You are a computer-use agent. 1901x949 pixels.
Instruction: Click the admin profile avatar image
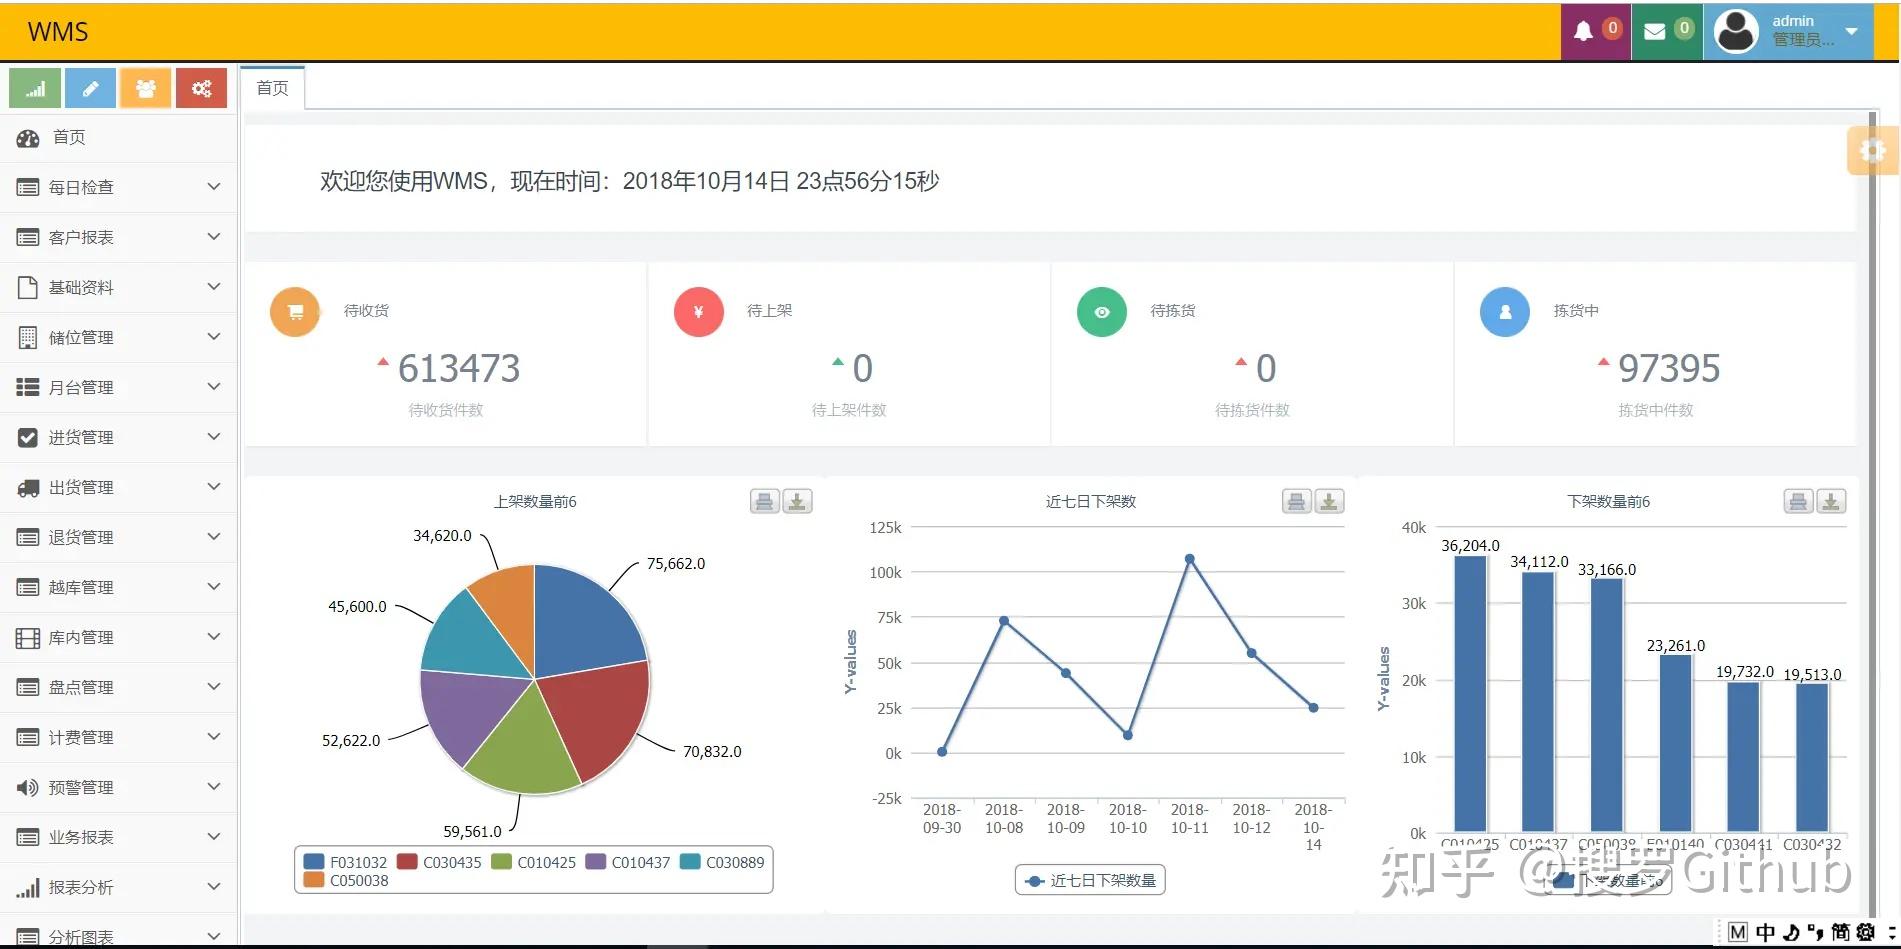click(x=1735, y=30)
